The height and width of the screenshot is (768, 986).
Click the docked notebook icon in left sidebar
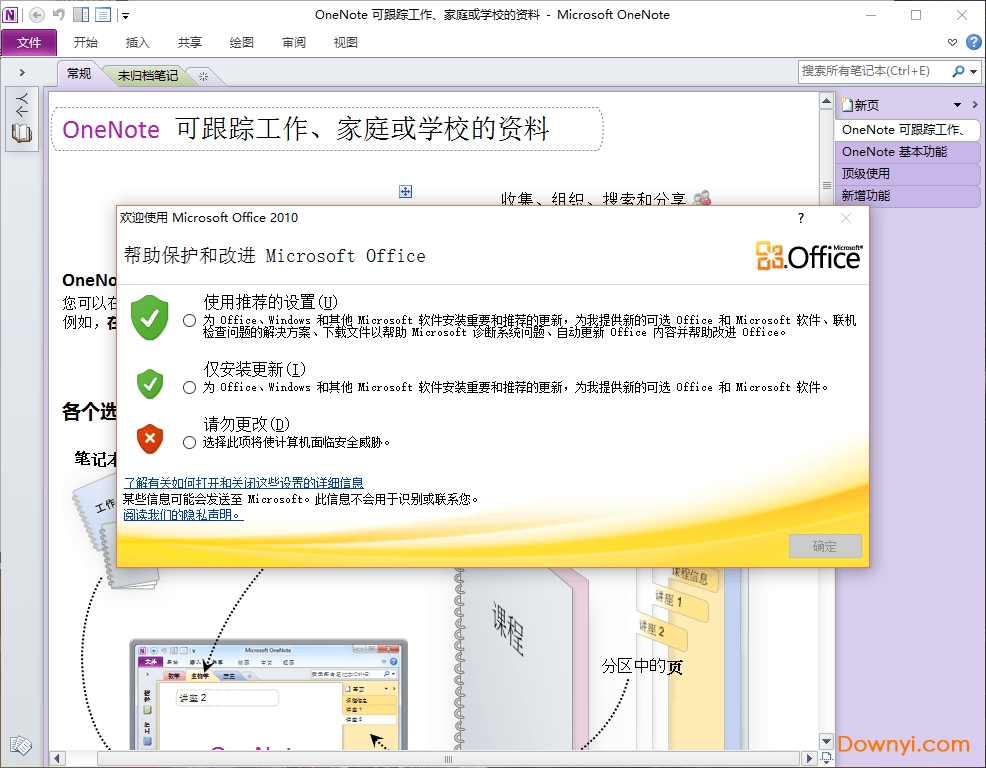[x=22, y=132]
